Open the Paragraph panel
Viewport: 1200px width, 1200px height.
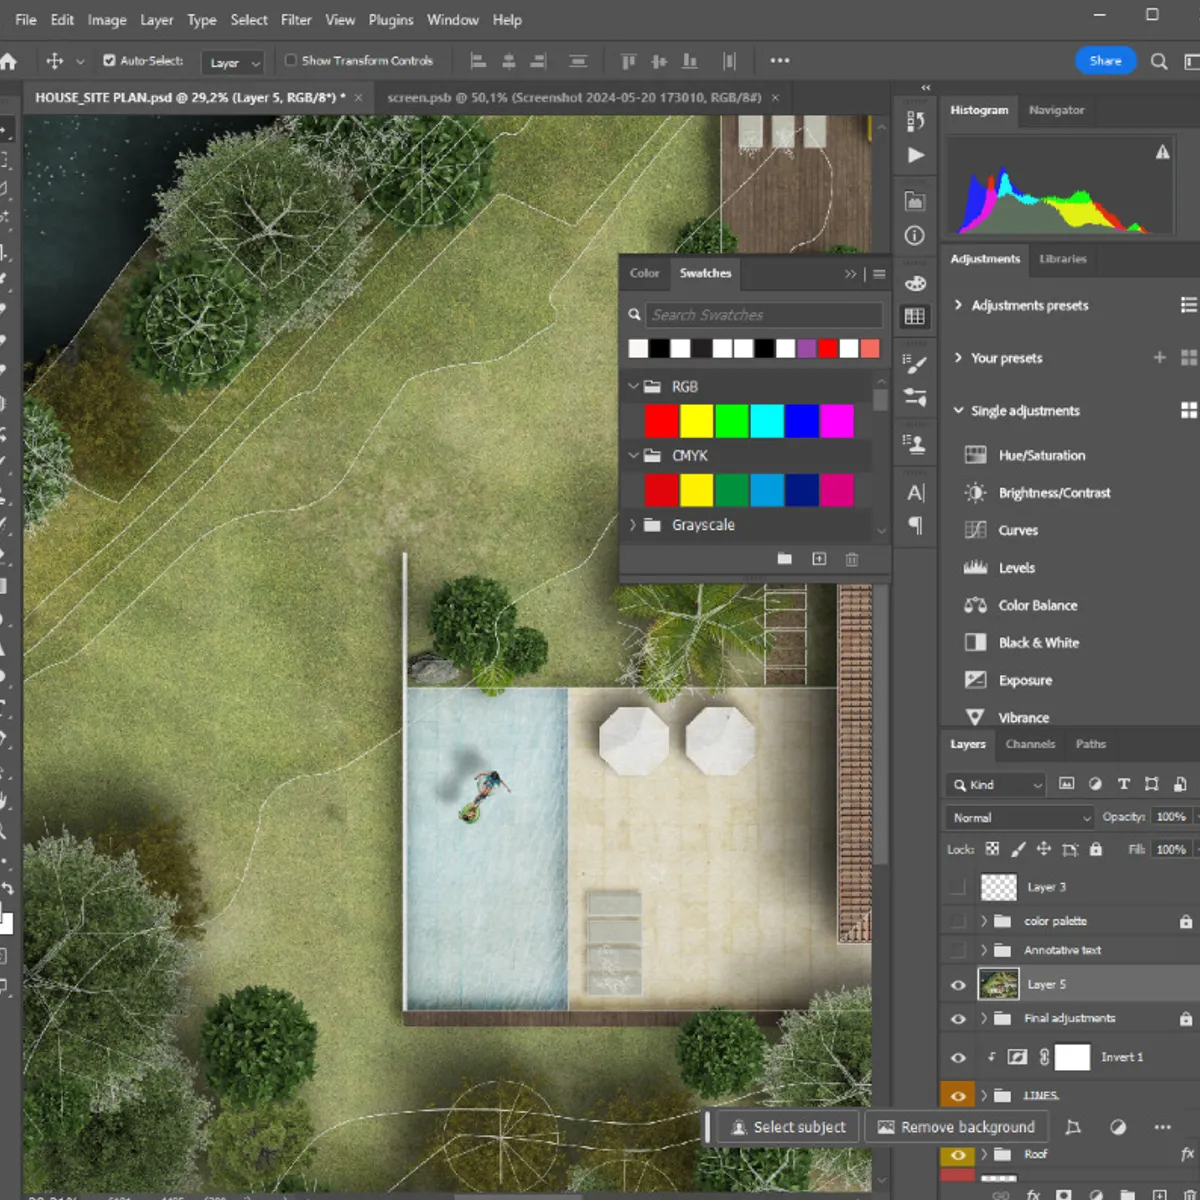coord(914,527)
